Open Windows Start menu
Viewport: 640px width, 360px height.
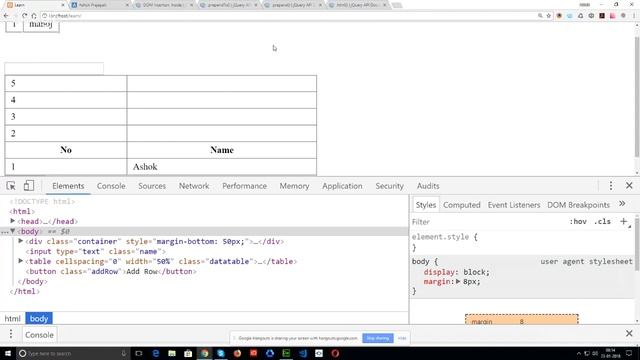[x=7, y=353]
